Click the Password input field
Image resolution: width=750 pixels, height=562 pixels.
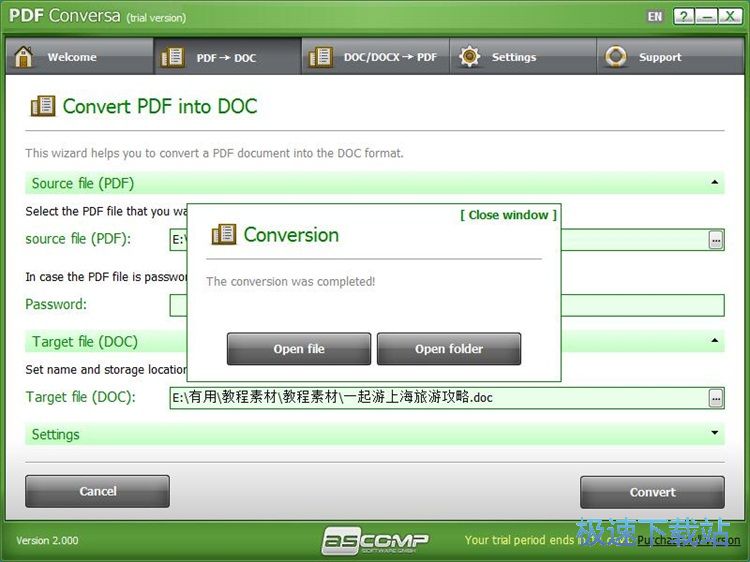(x=642, y=306)
